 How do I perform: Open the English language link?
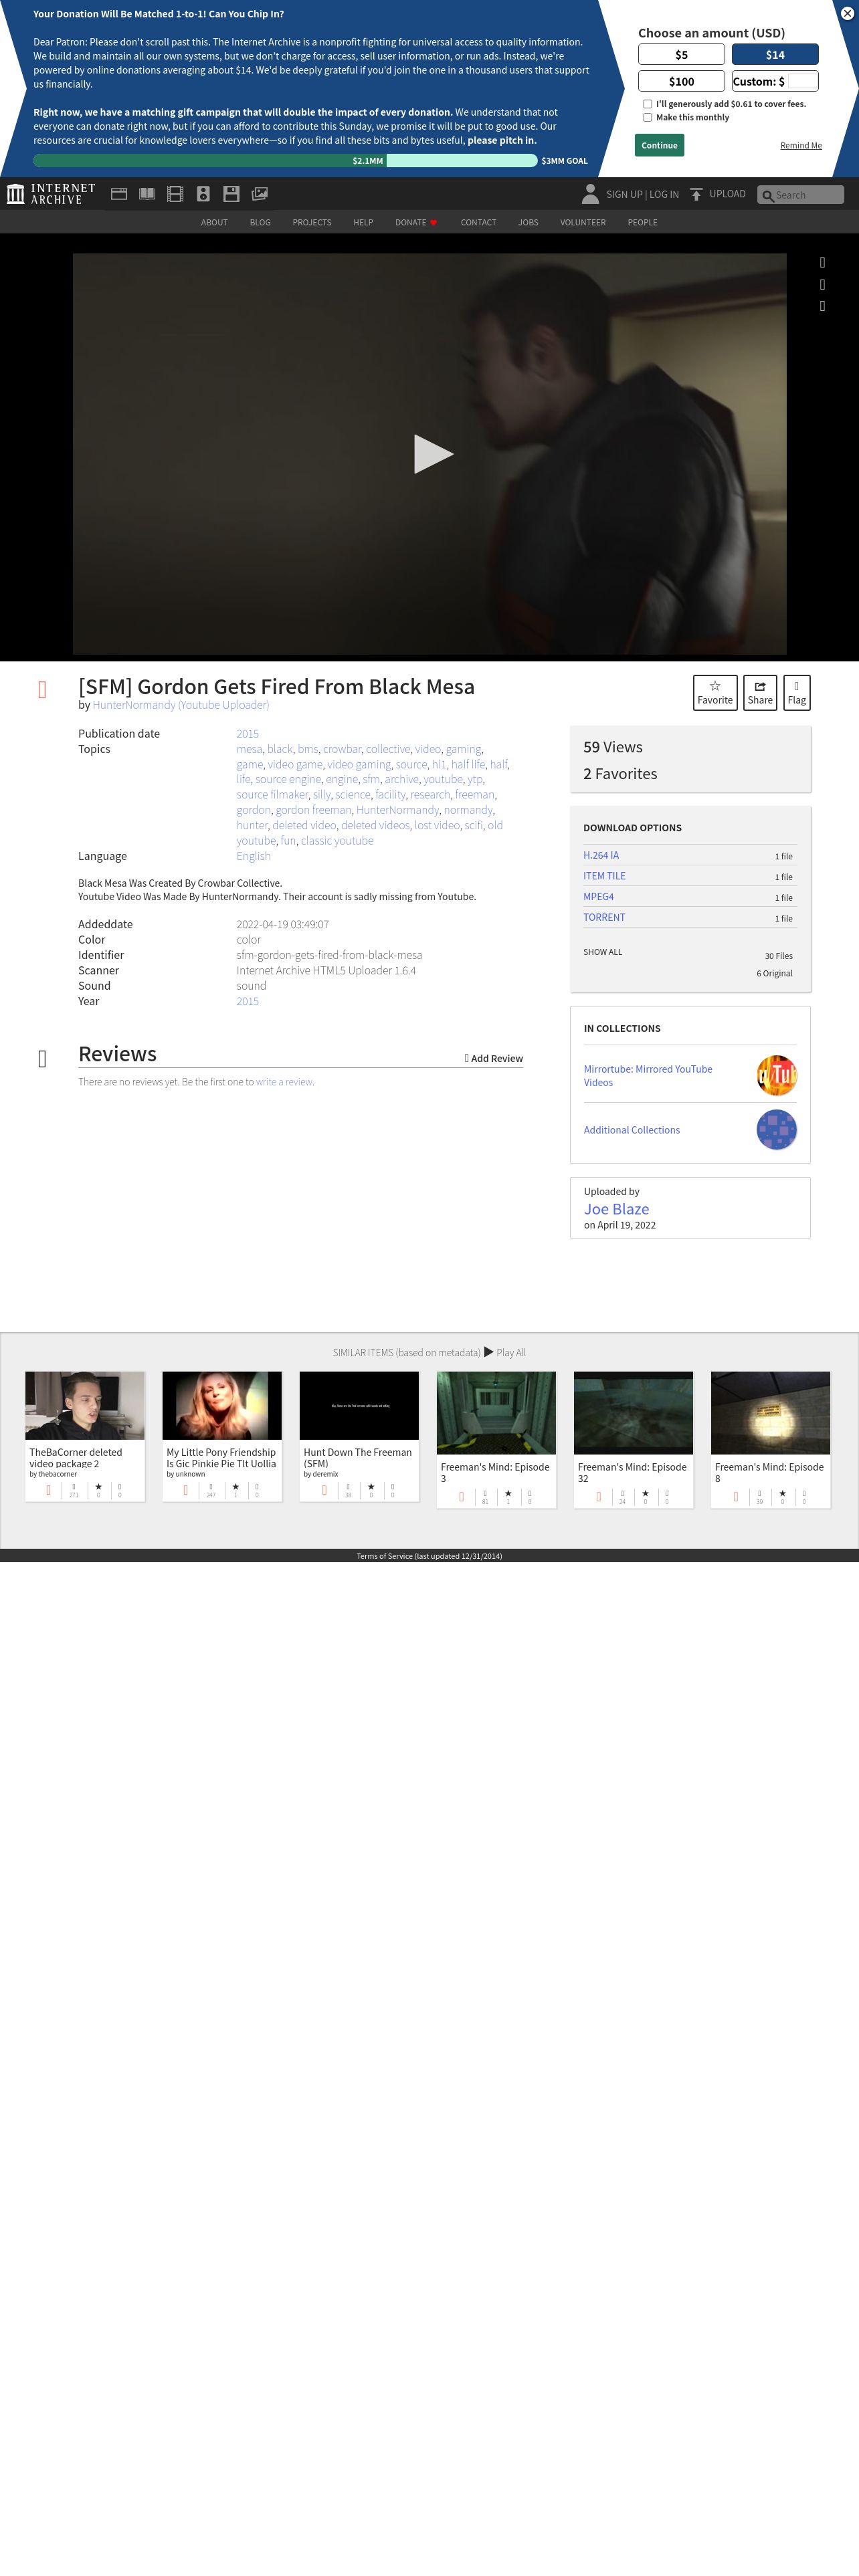point(253,856)
